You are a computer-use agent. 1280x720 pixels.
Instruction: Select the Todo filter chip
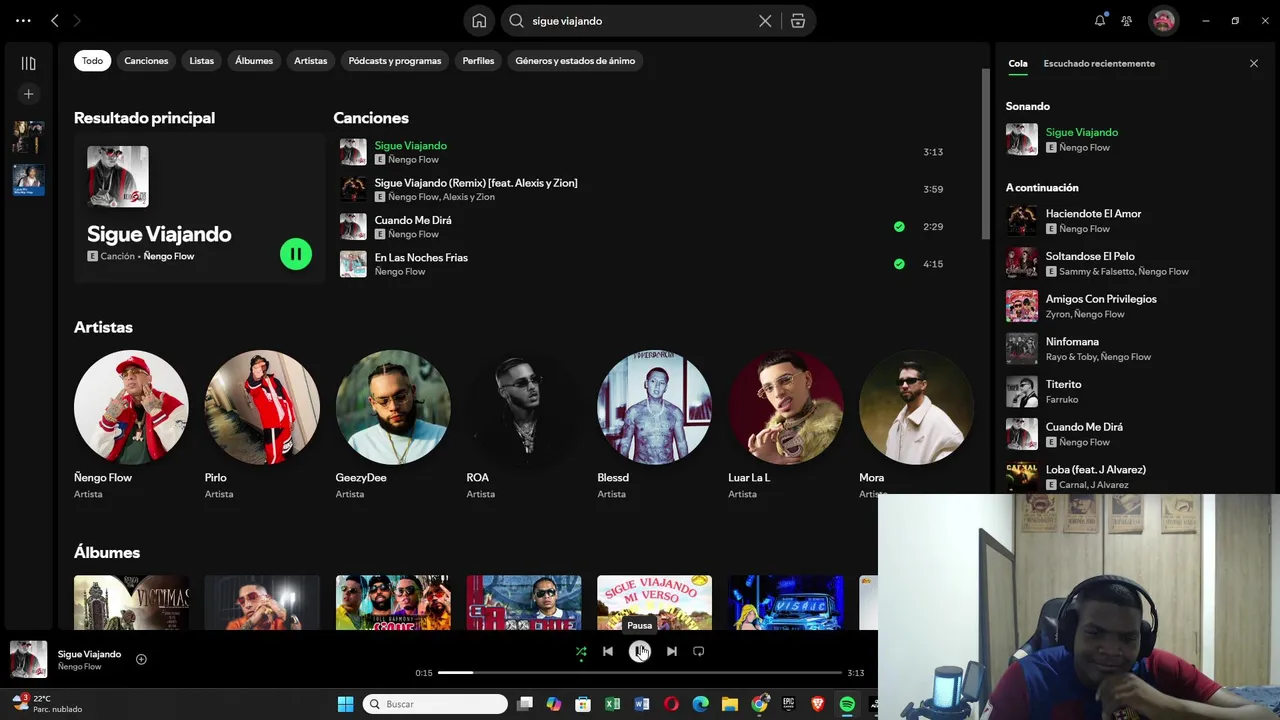[92, 61]
